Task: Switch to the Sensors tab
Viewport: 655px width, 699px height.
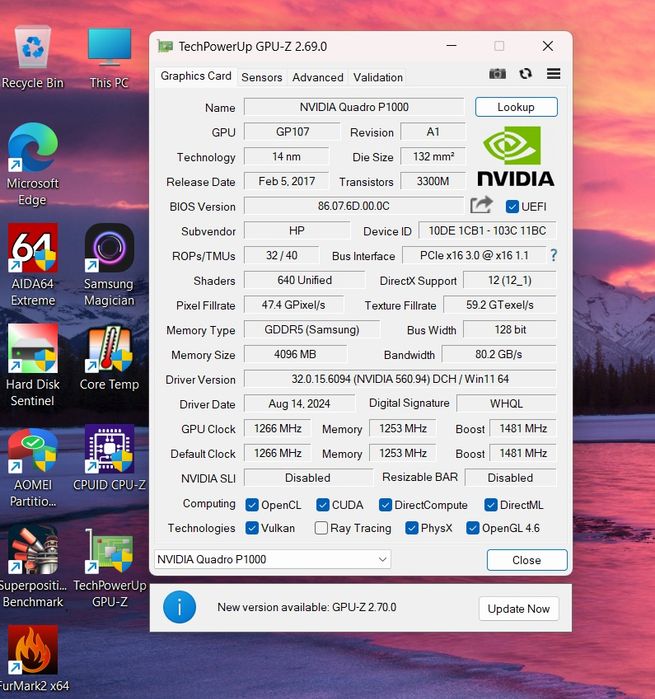Action: (262, 77)
